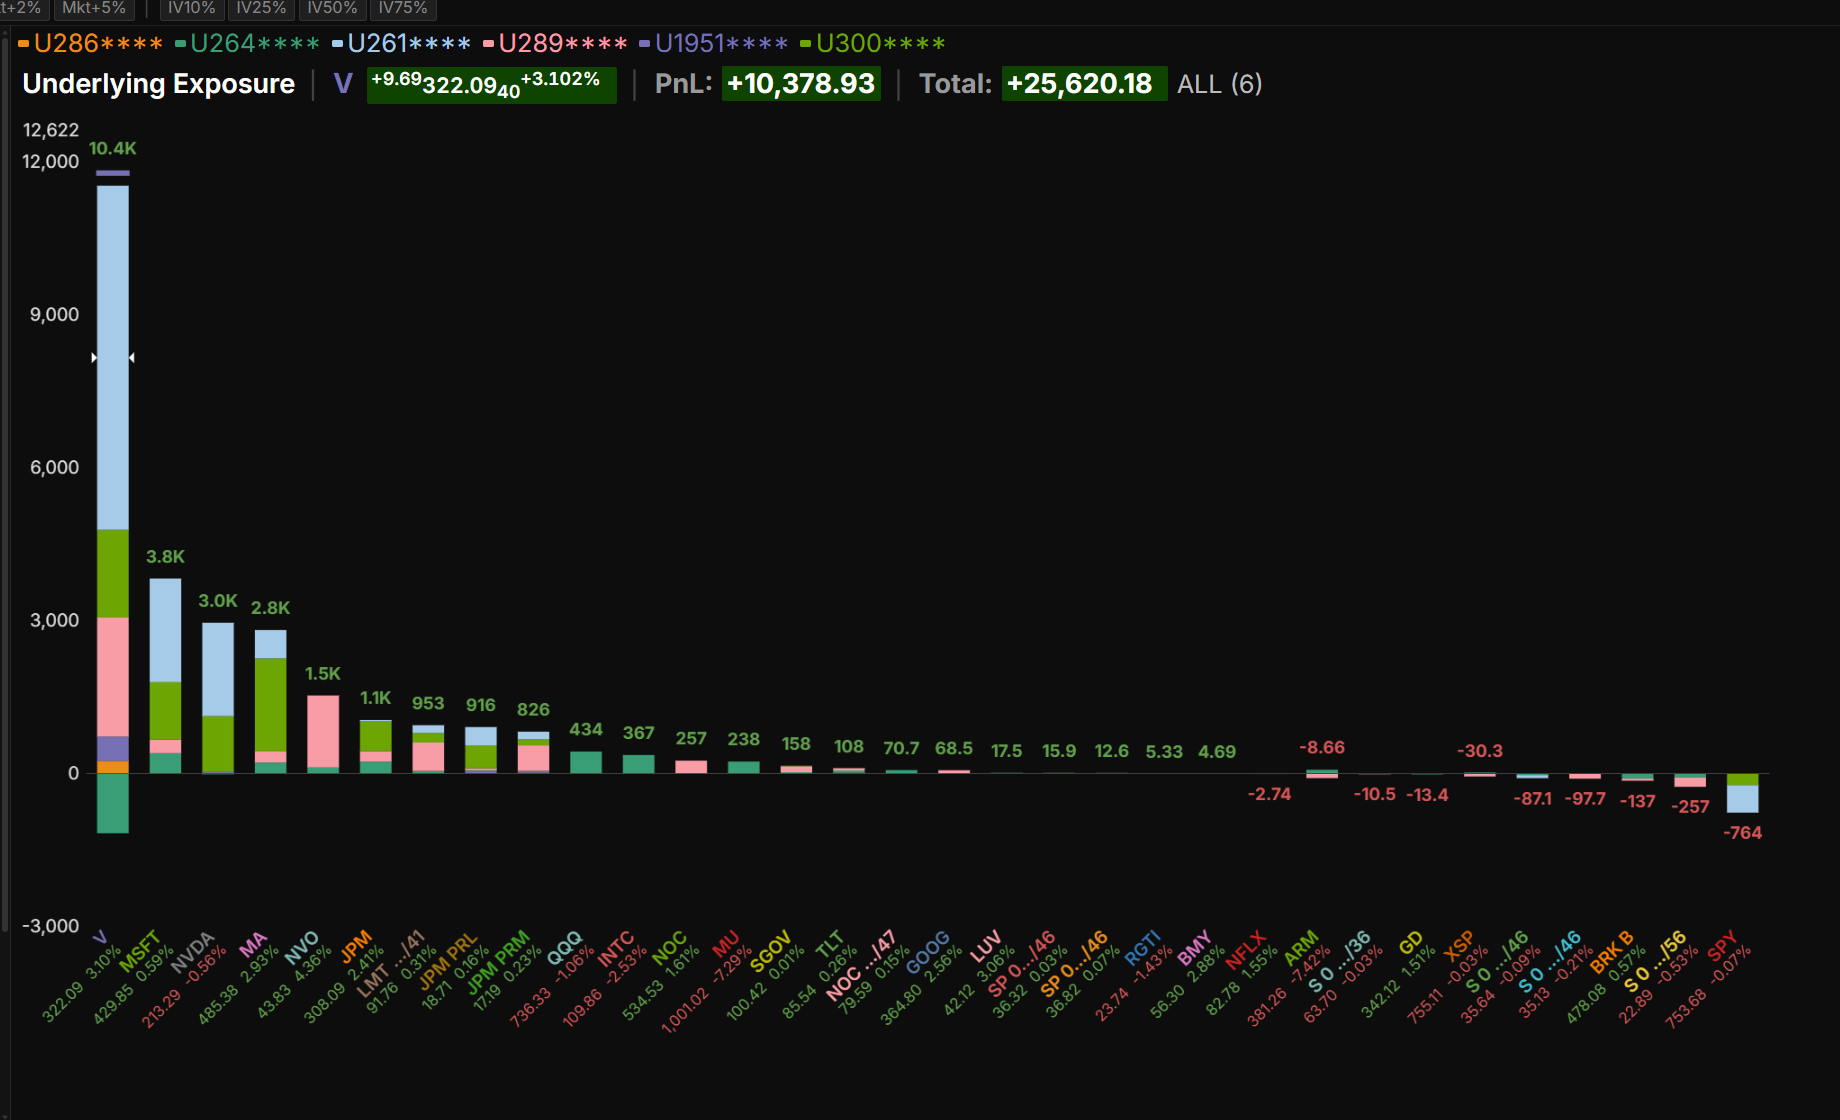Select the NVO 1.5K exposure bar
This screenshot has height=1120, width=1840.
[x=323, y=734]
